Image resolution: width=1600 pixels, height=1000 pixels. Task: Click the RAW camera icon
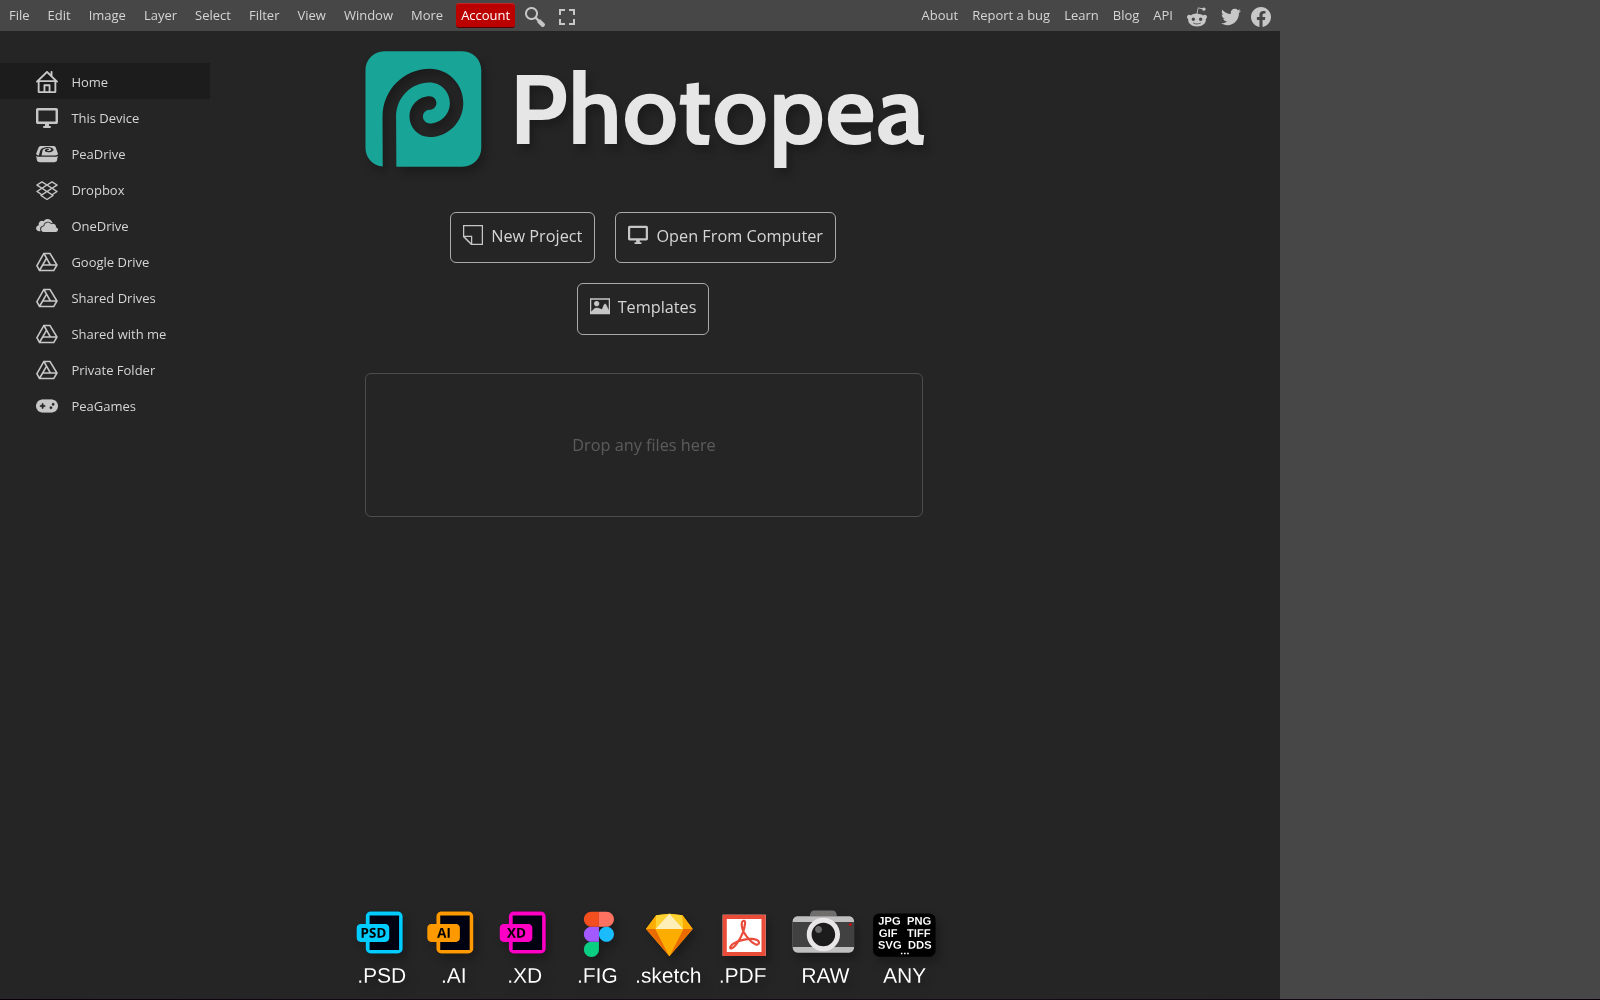coord(823,934)
